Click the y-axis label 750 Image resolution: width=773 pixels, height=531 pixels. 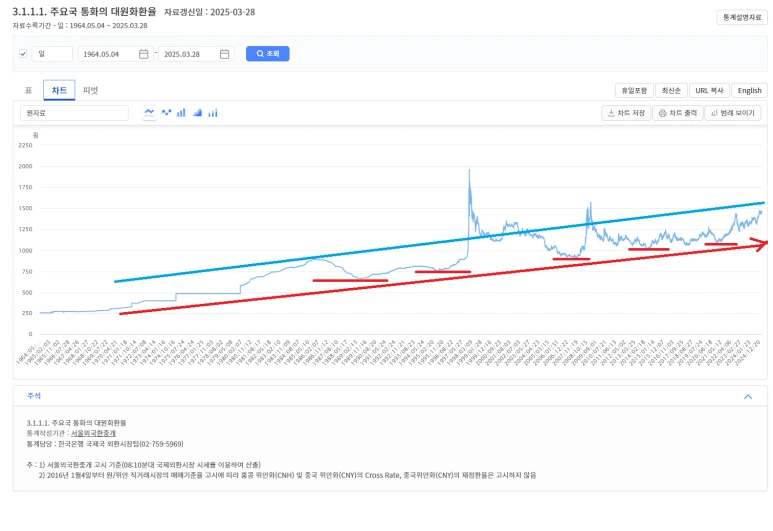[x=27, y=272]
